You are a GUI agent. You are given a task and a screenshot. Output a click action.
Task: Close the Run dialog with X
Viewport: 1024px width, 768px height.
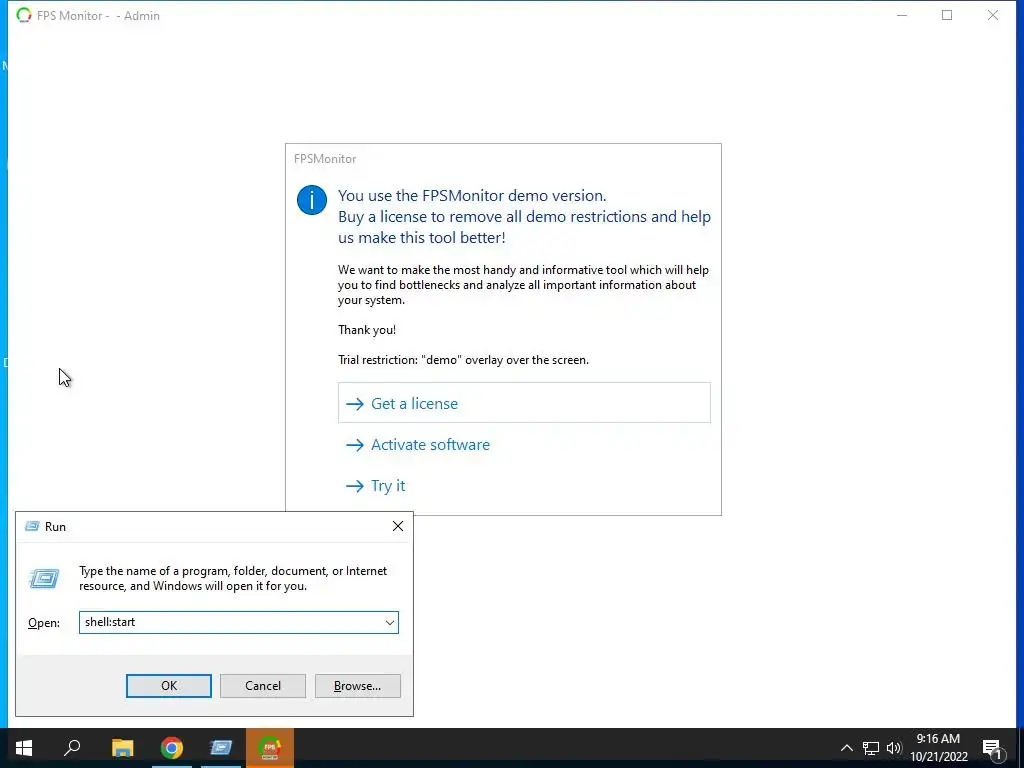(x=398, y=526)
